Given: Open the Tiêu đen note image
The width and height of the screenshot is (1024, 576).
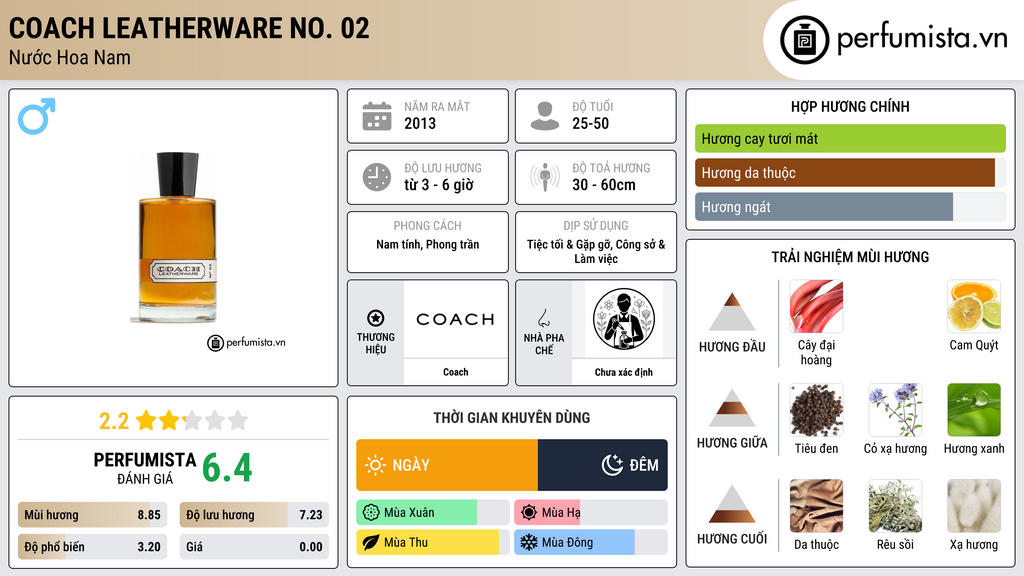Looking at the screenshot, I should tap(816, 410).
